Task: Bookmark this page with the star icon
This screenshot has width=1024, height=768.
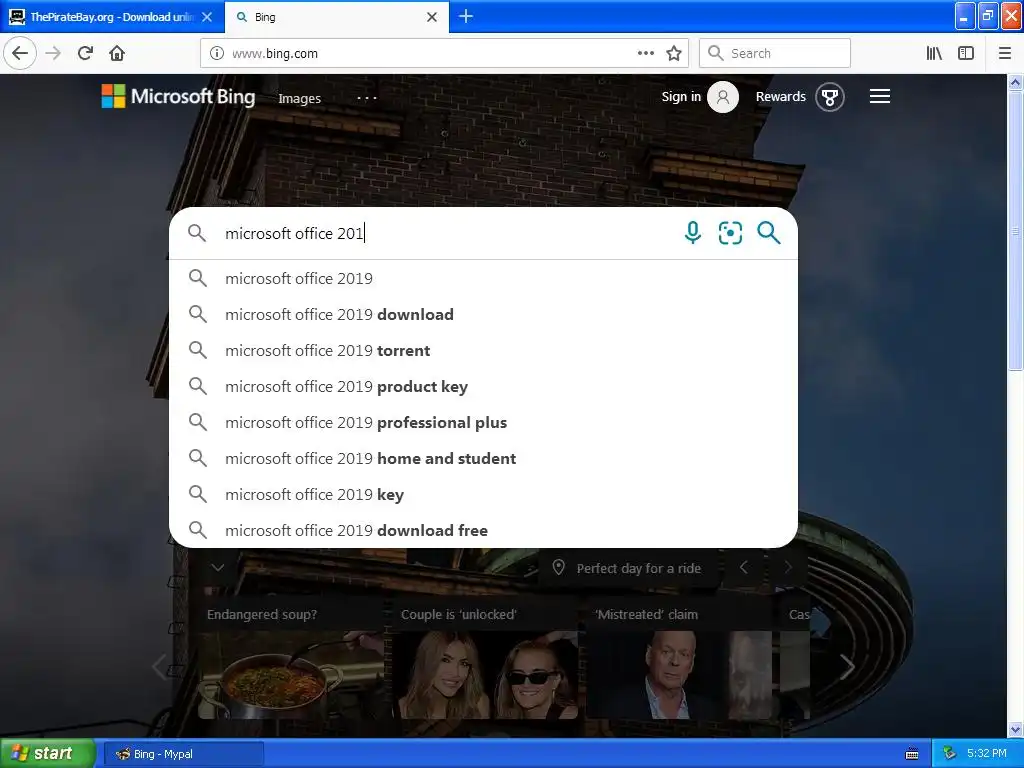Action: tap(674, 53)
